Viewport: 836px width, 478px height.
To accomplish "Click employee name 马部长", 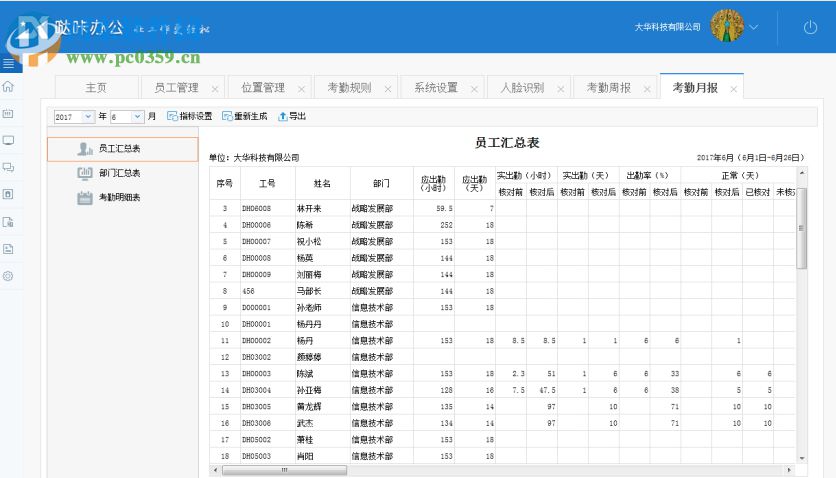I will 309,291.
